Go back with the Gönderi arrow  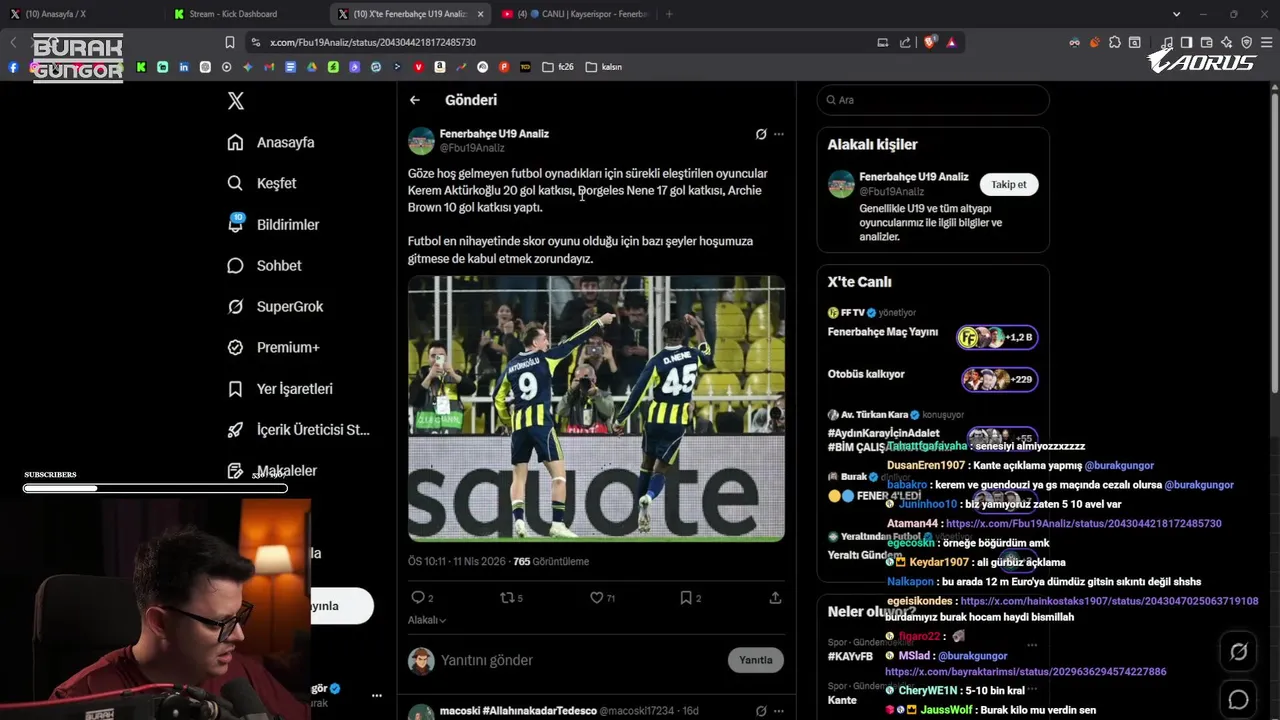point(414,100)
